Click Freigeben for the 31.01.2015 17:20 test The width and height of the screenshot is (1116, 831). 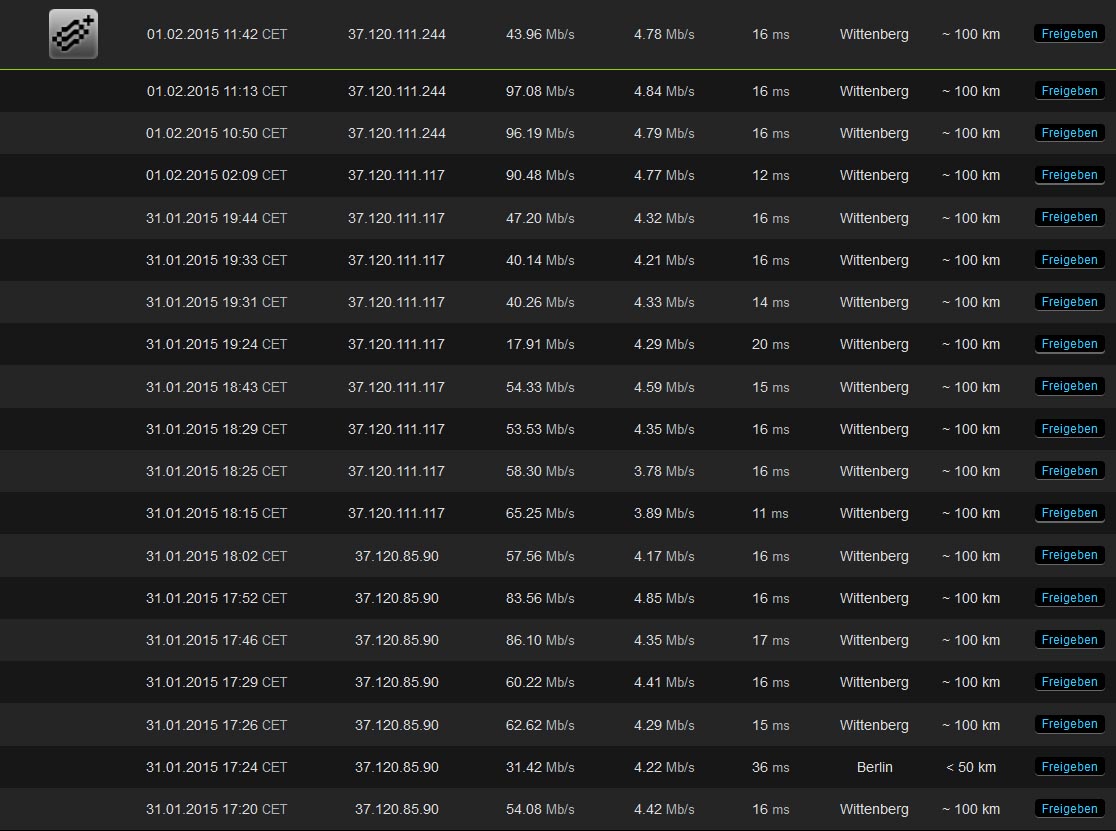pos(1069,809)
